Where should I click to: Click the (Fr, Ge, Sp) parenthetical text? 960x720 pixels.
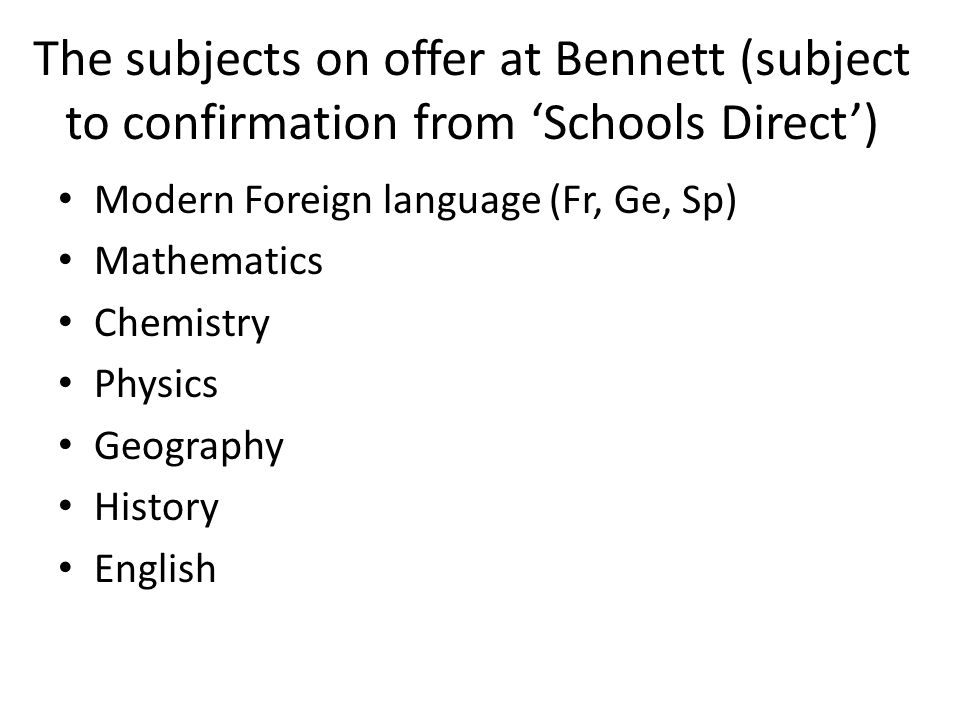tap(643, 201)
